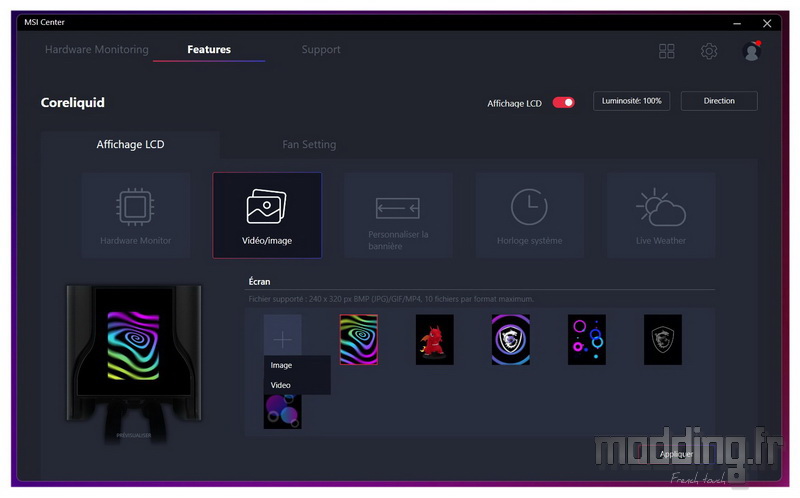Click the Écran section label
Image resolution: width=800 pixels, height=498 pixels.
click(x=259, y=282)
